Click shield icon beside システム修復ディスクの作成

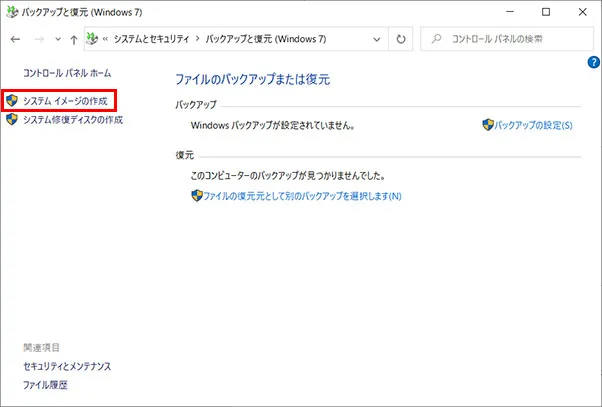pyautogui.click(x=12, y=119)
